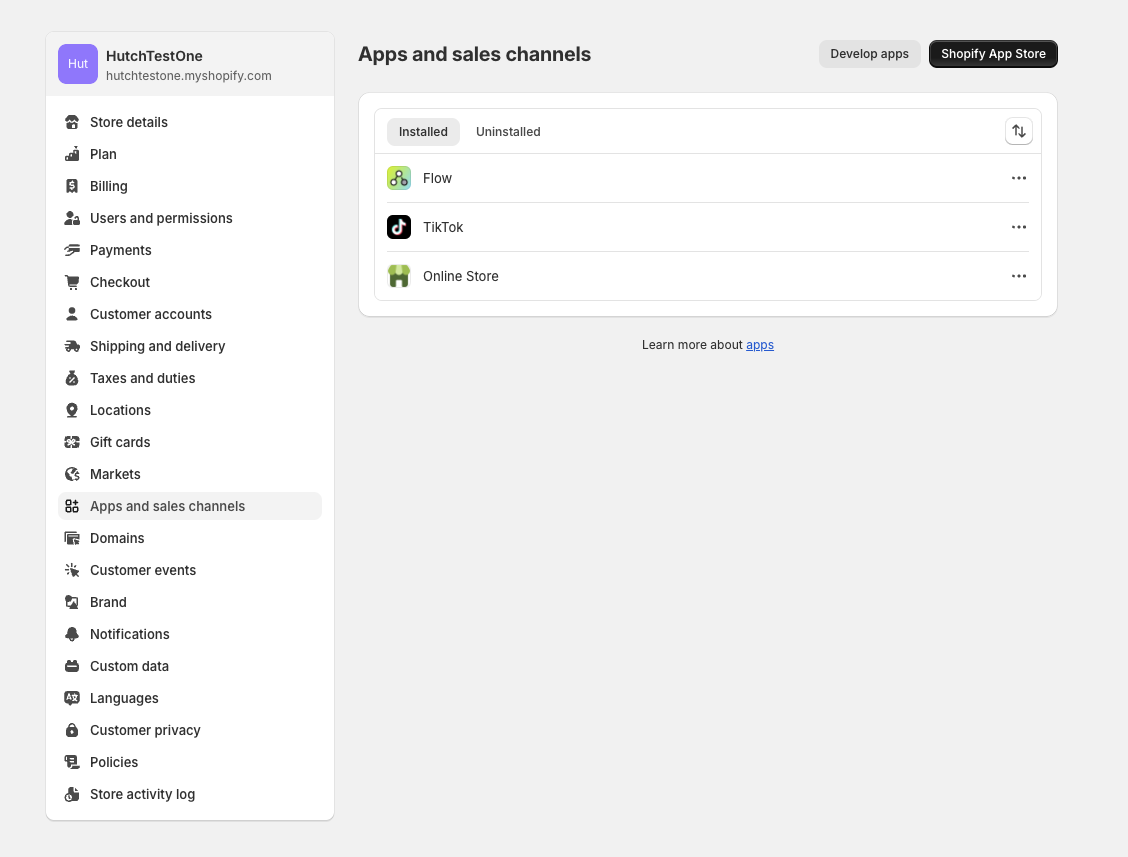Open the Shopify App Store
Screen dimensions: 1128x857
993,54
